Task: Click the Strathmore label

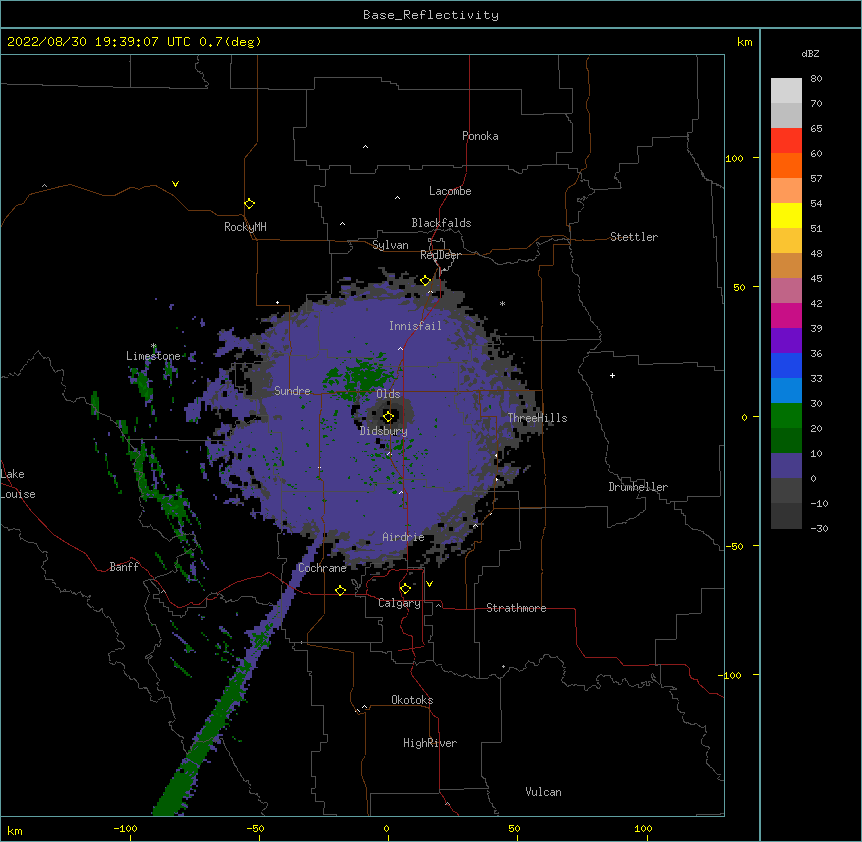Action: 516,608
